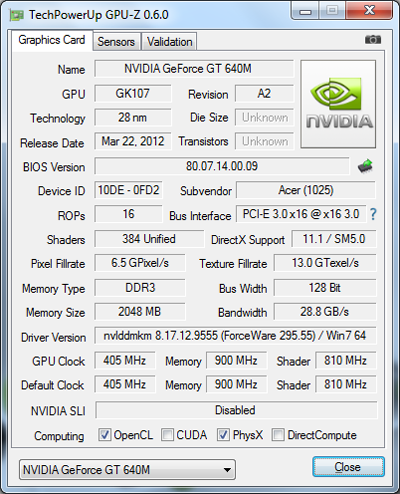Click the BIOS Version field
Screen dimensions: 400x494
(x=222, y=166)
